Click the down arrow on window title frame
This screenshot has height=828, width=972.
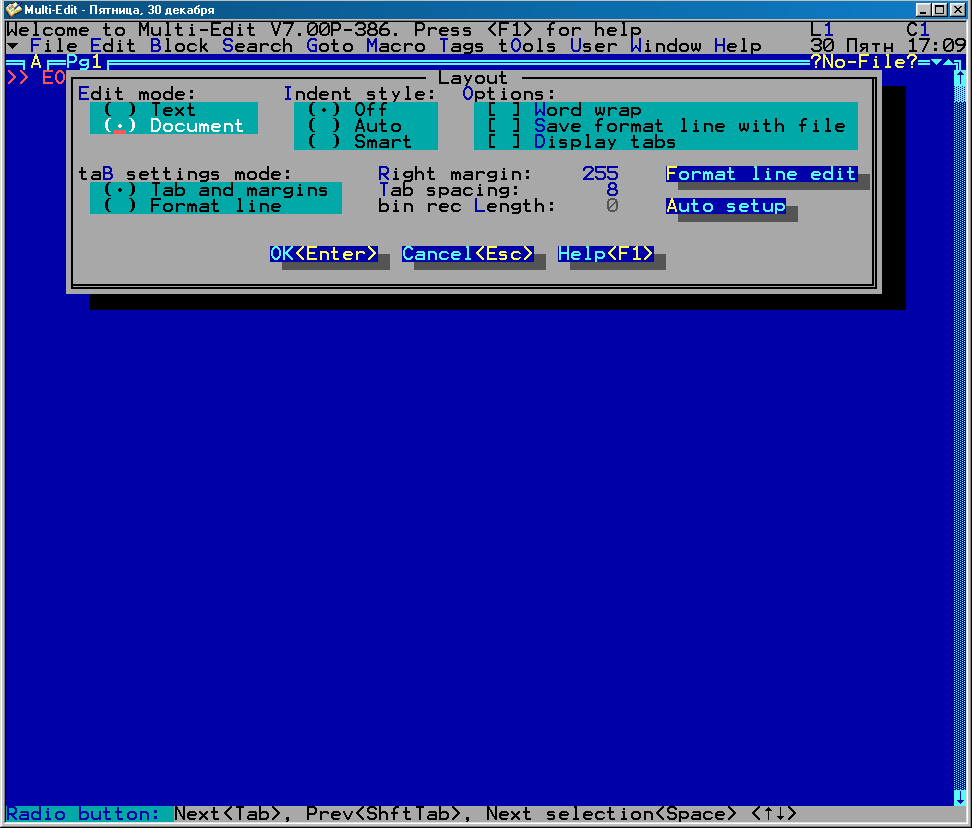pos(937,62)
